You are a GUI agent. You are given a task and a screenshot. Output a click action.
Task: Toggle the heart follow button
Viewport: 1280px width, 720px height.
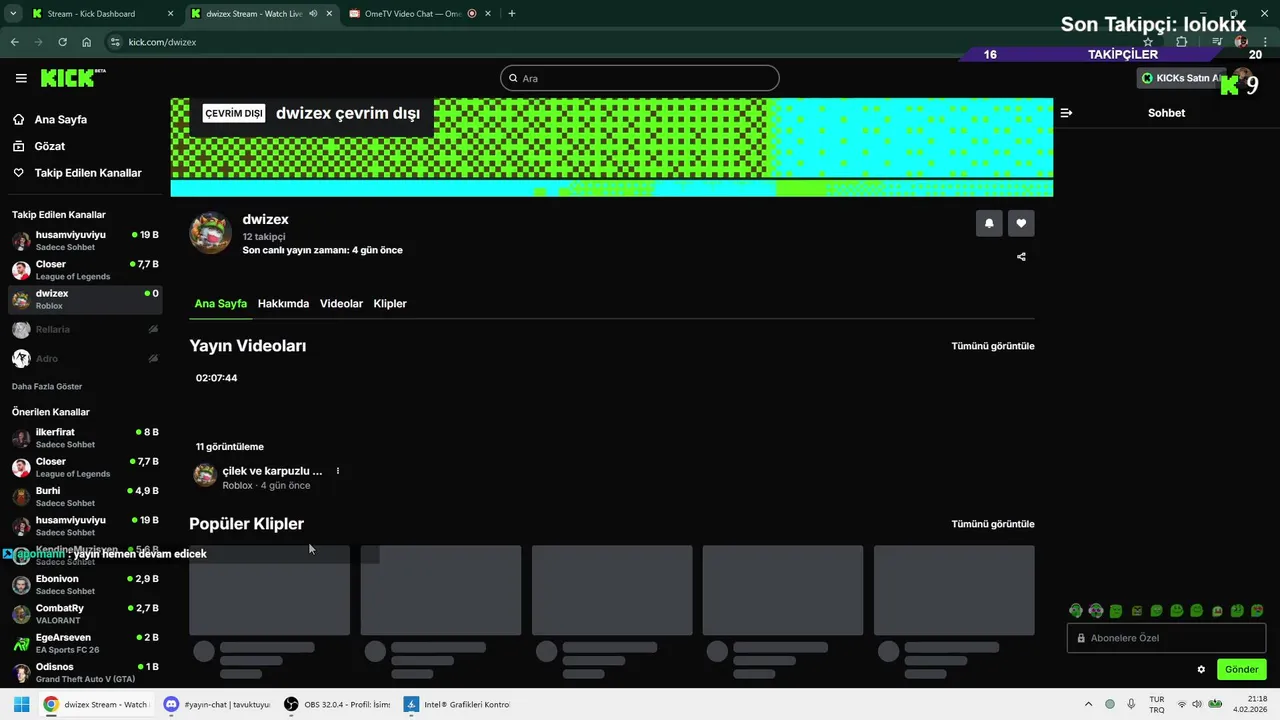point(1021,223)
